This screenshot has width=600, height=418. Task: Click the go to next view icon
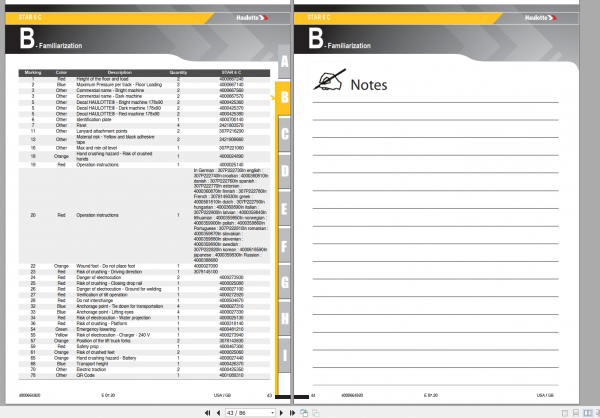316,413
